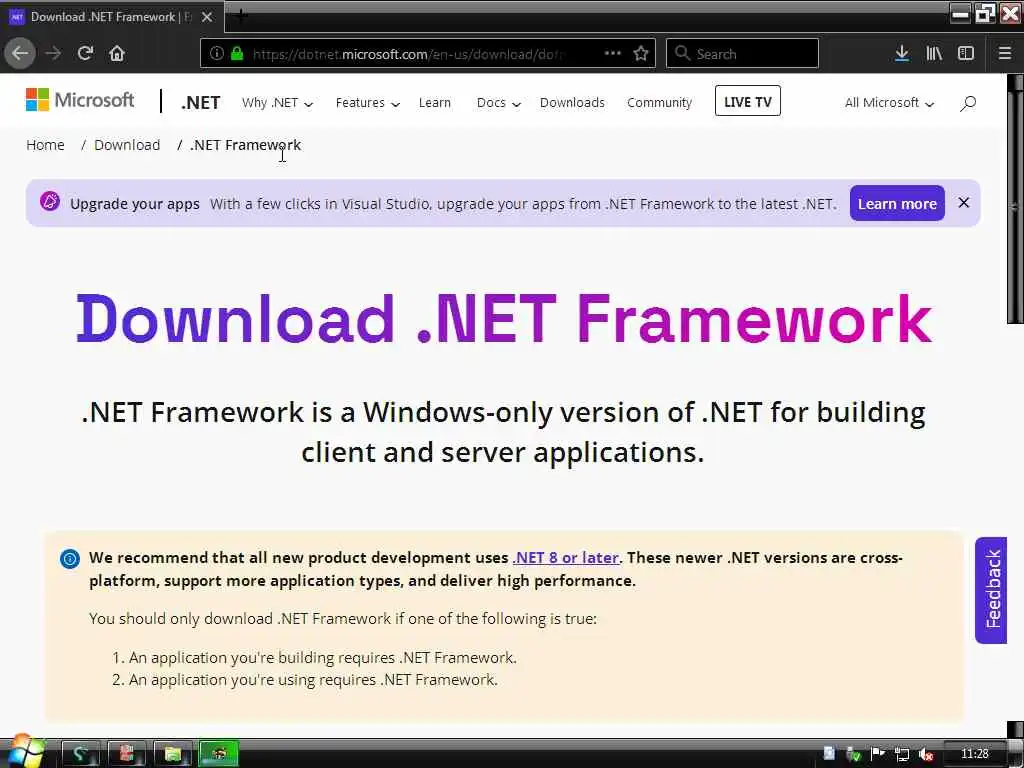1024x768 pixels.
Task: View site information via the info icon
Action: point(217,54)
